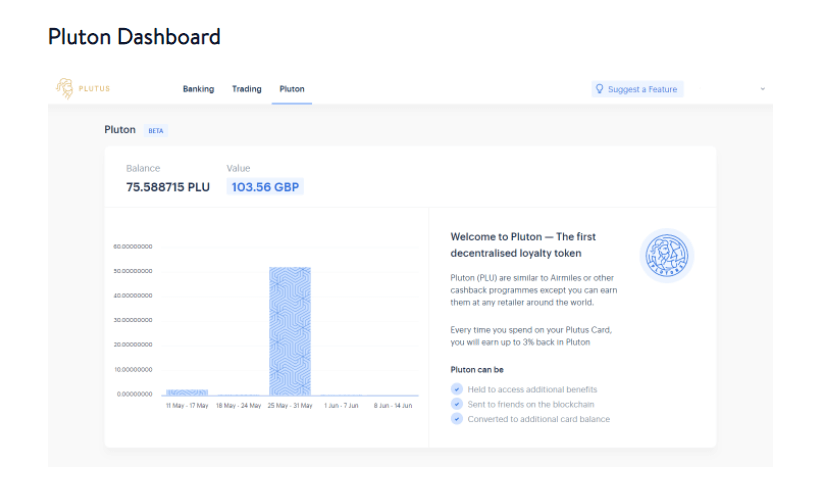831x483 pixels.
Task: Click the 75.588715 PLU balance text
Action: click(168, 187)
